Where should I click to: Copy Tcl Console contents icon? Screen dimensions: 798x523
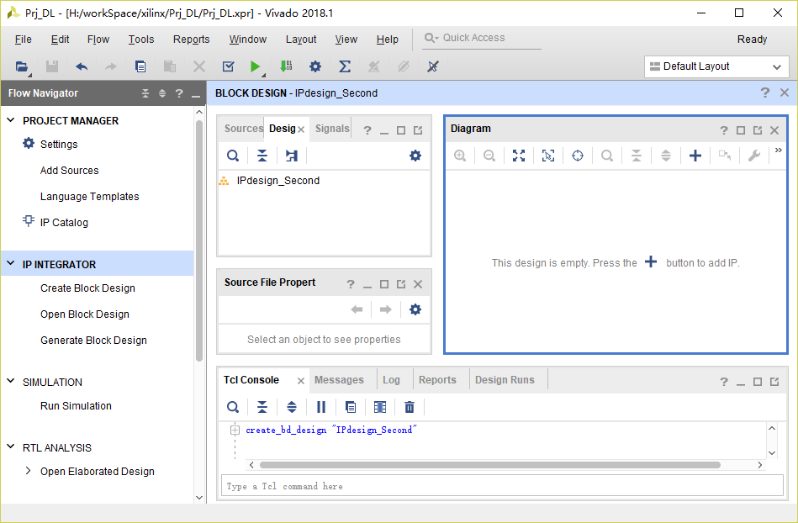pos(351,407)
